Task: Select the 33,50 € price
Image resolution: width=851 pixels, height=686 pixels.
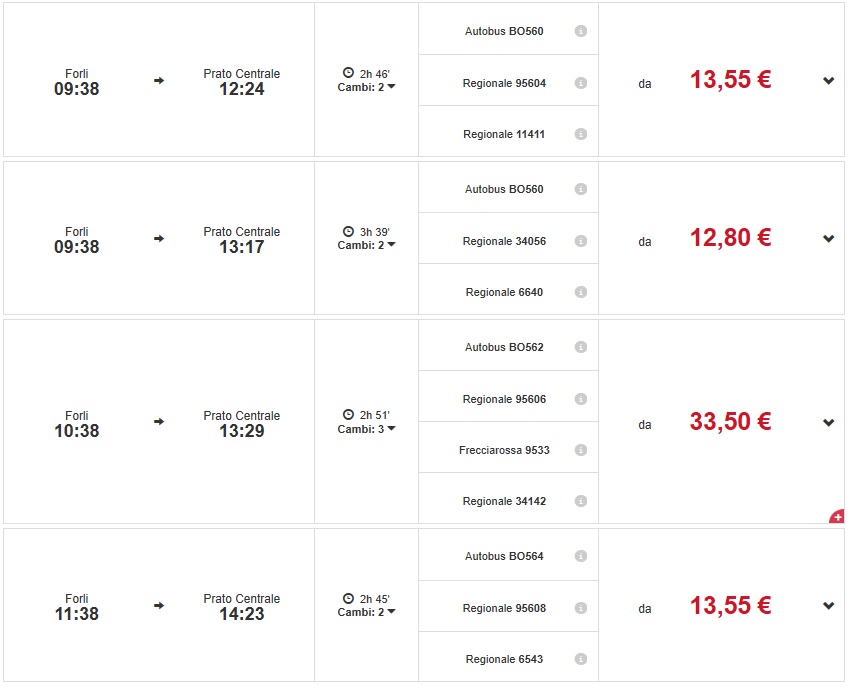Action: [x=730, y=422]
